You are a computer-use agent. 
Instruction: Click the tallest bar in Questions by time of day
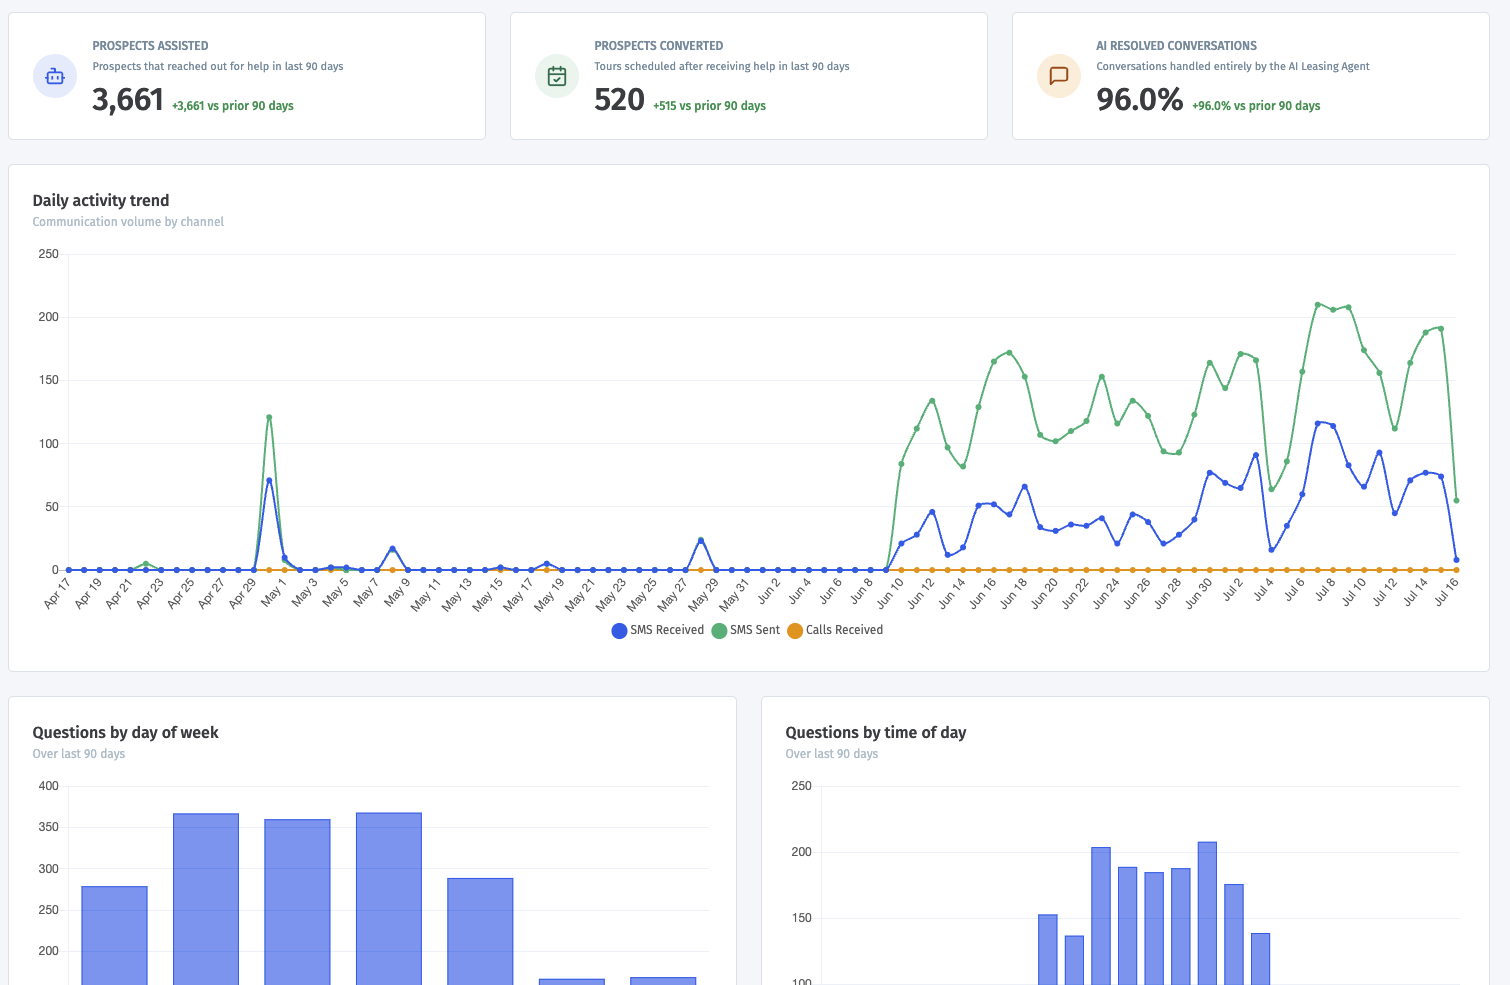pos(1207,913)
